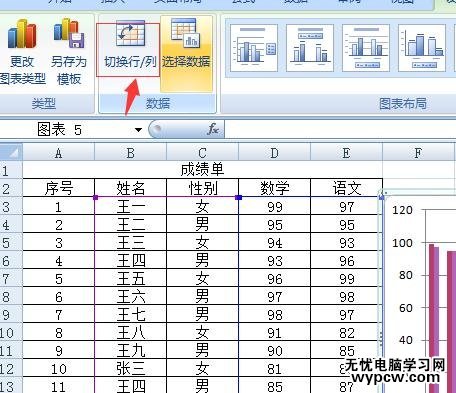The image size is (456, 393).
Task: Click name cell 王一
Action: click(x=130, y=206)
